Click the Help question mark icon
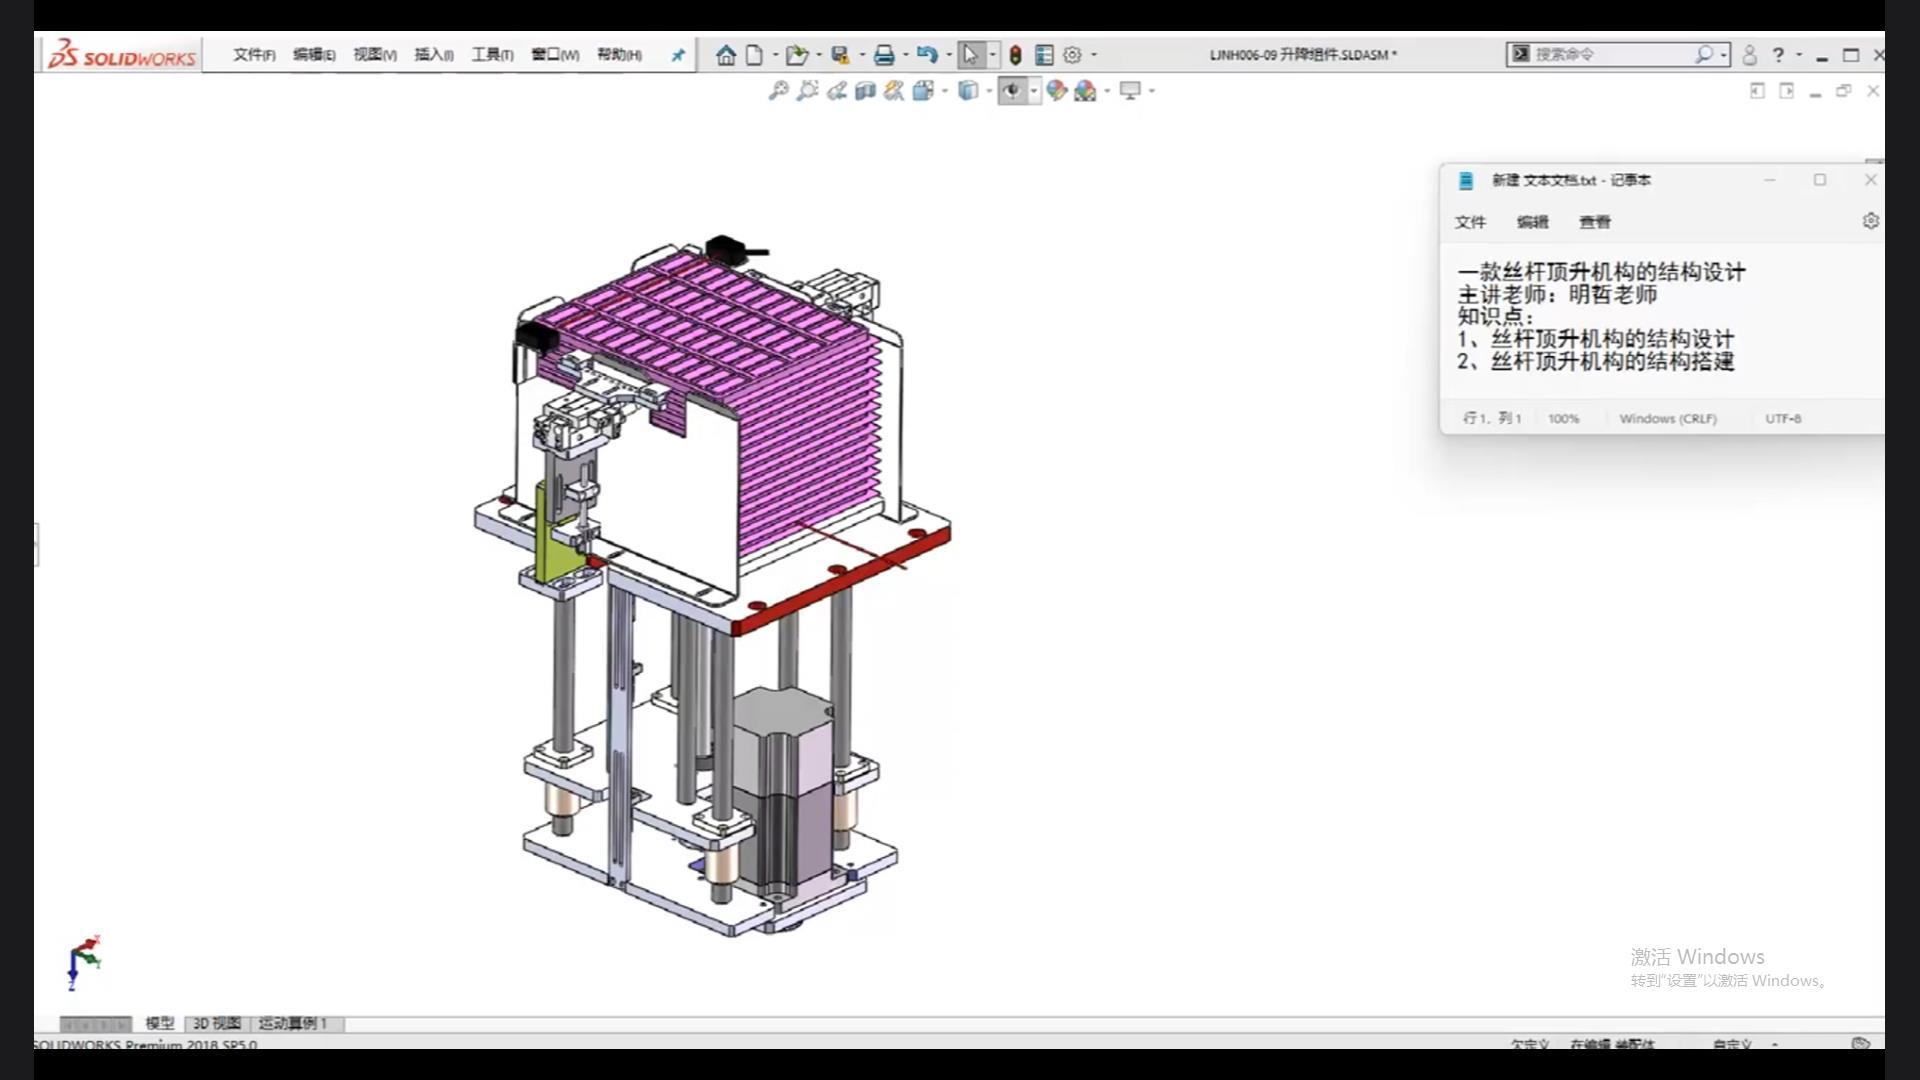 pos(1778,55)
